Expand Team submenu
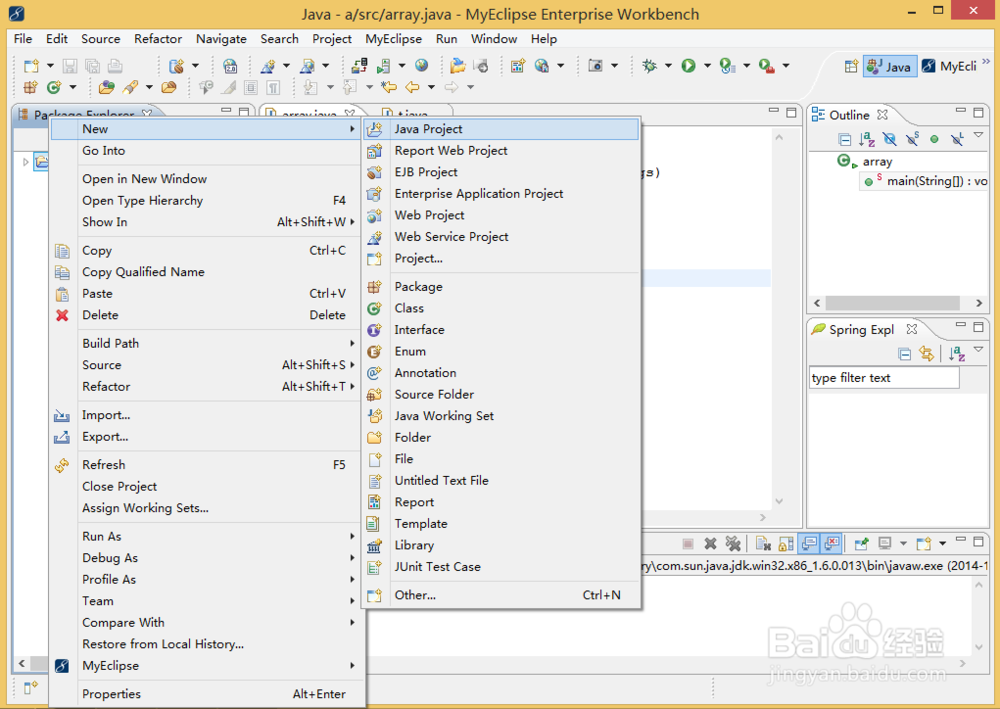Image resolution: width=1000 pixels, height=709 pixels. [x=352, y=601]
